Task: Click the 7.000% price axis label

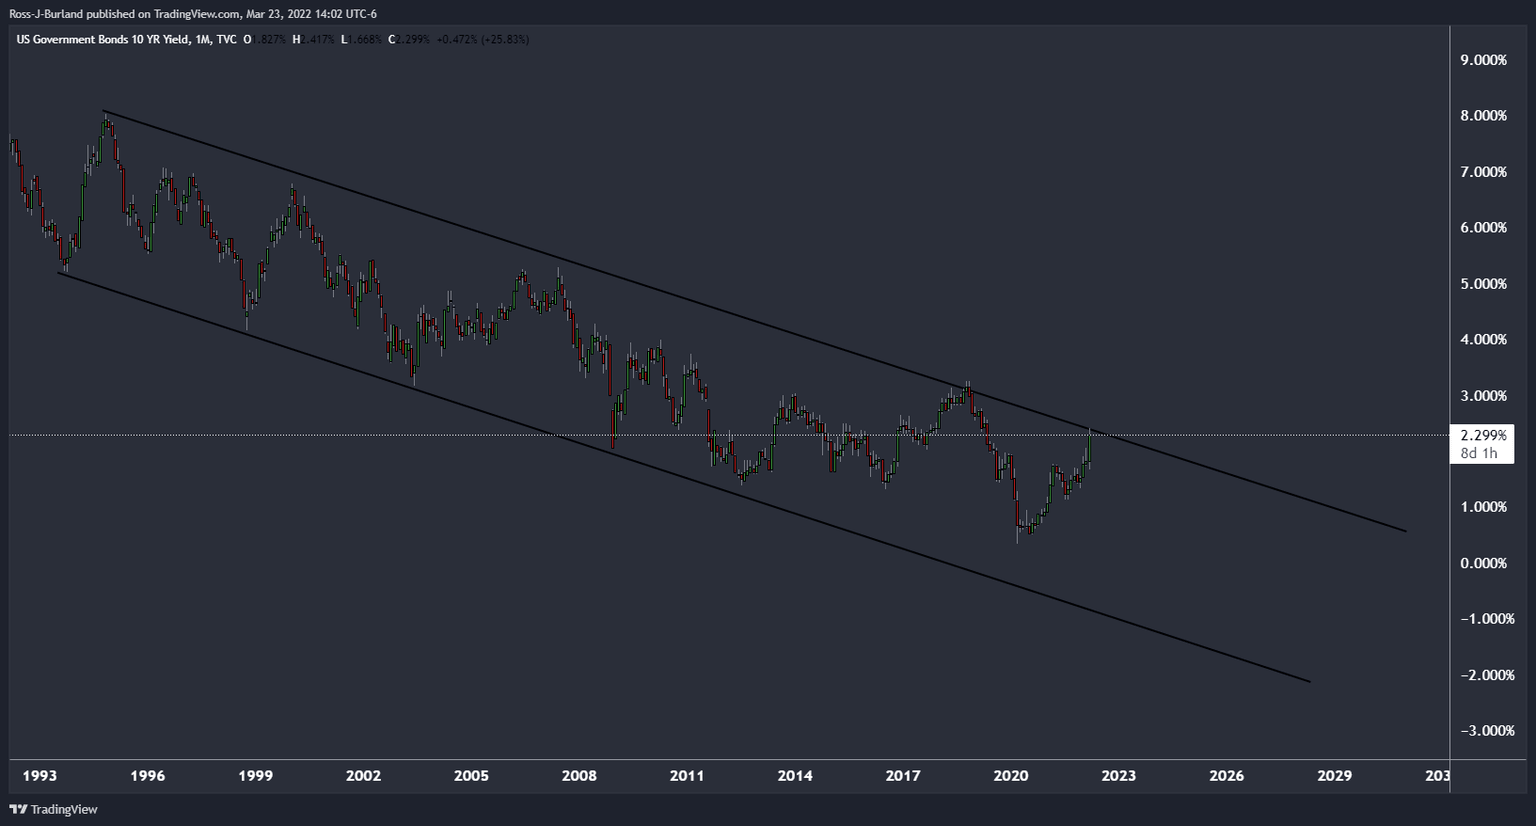Action: [1483, 172]
